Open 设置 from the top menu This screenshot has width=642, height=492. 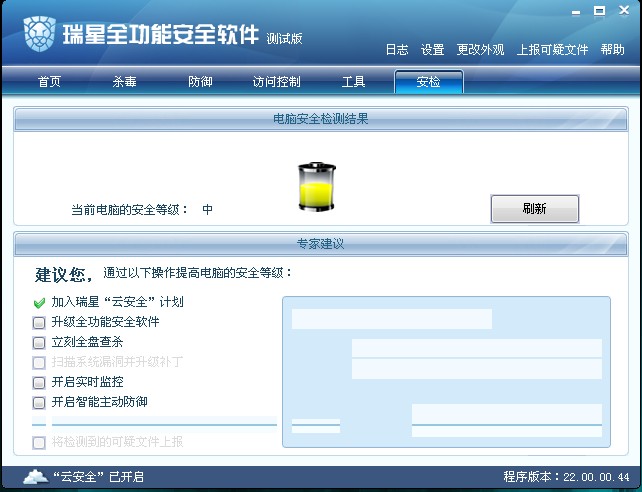[432, 50]
